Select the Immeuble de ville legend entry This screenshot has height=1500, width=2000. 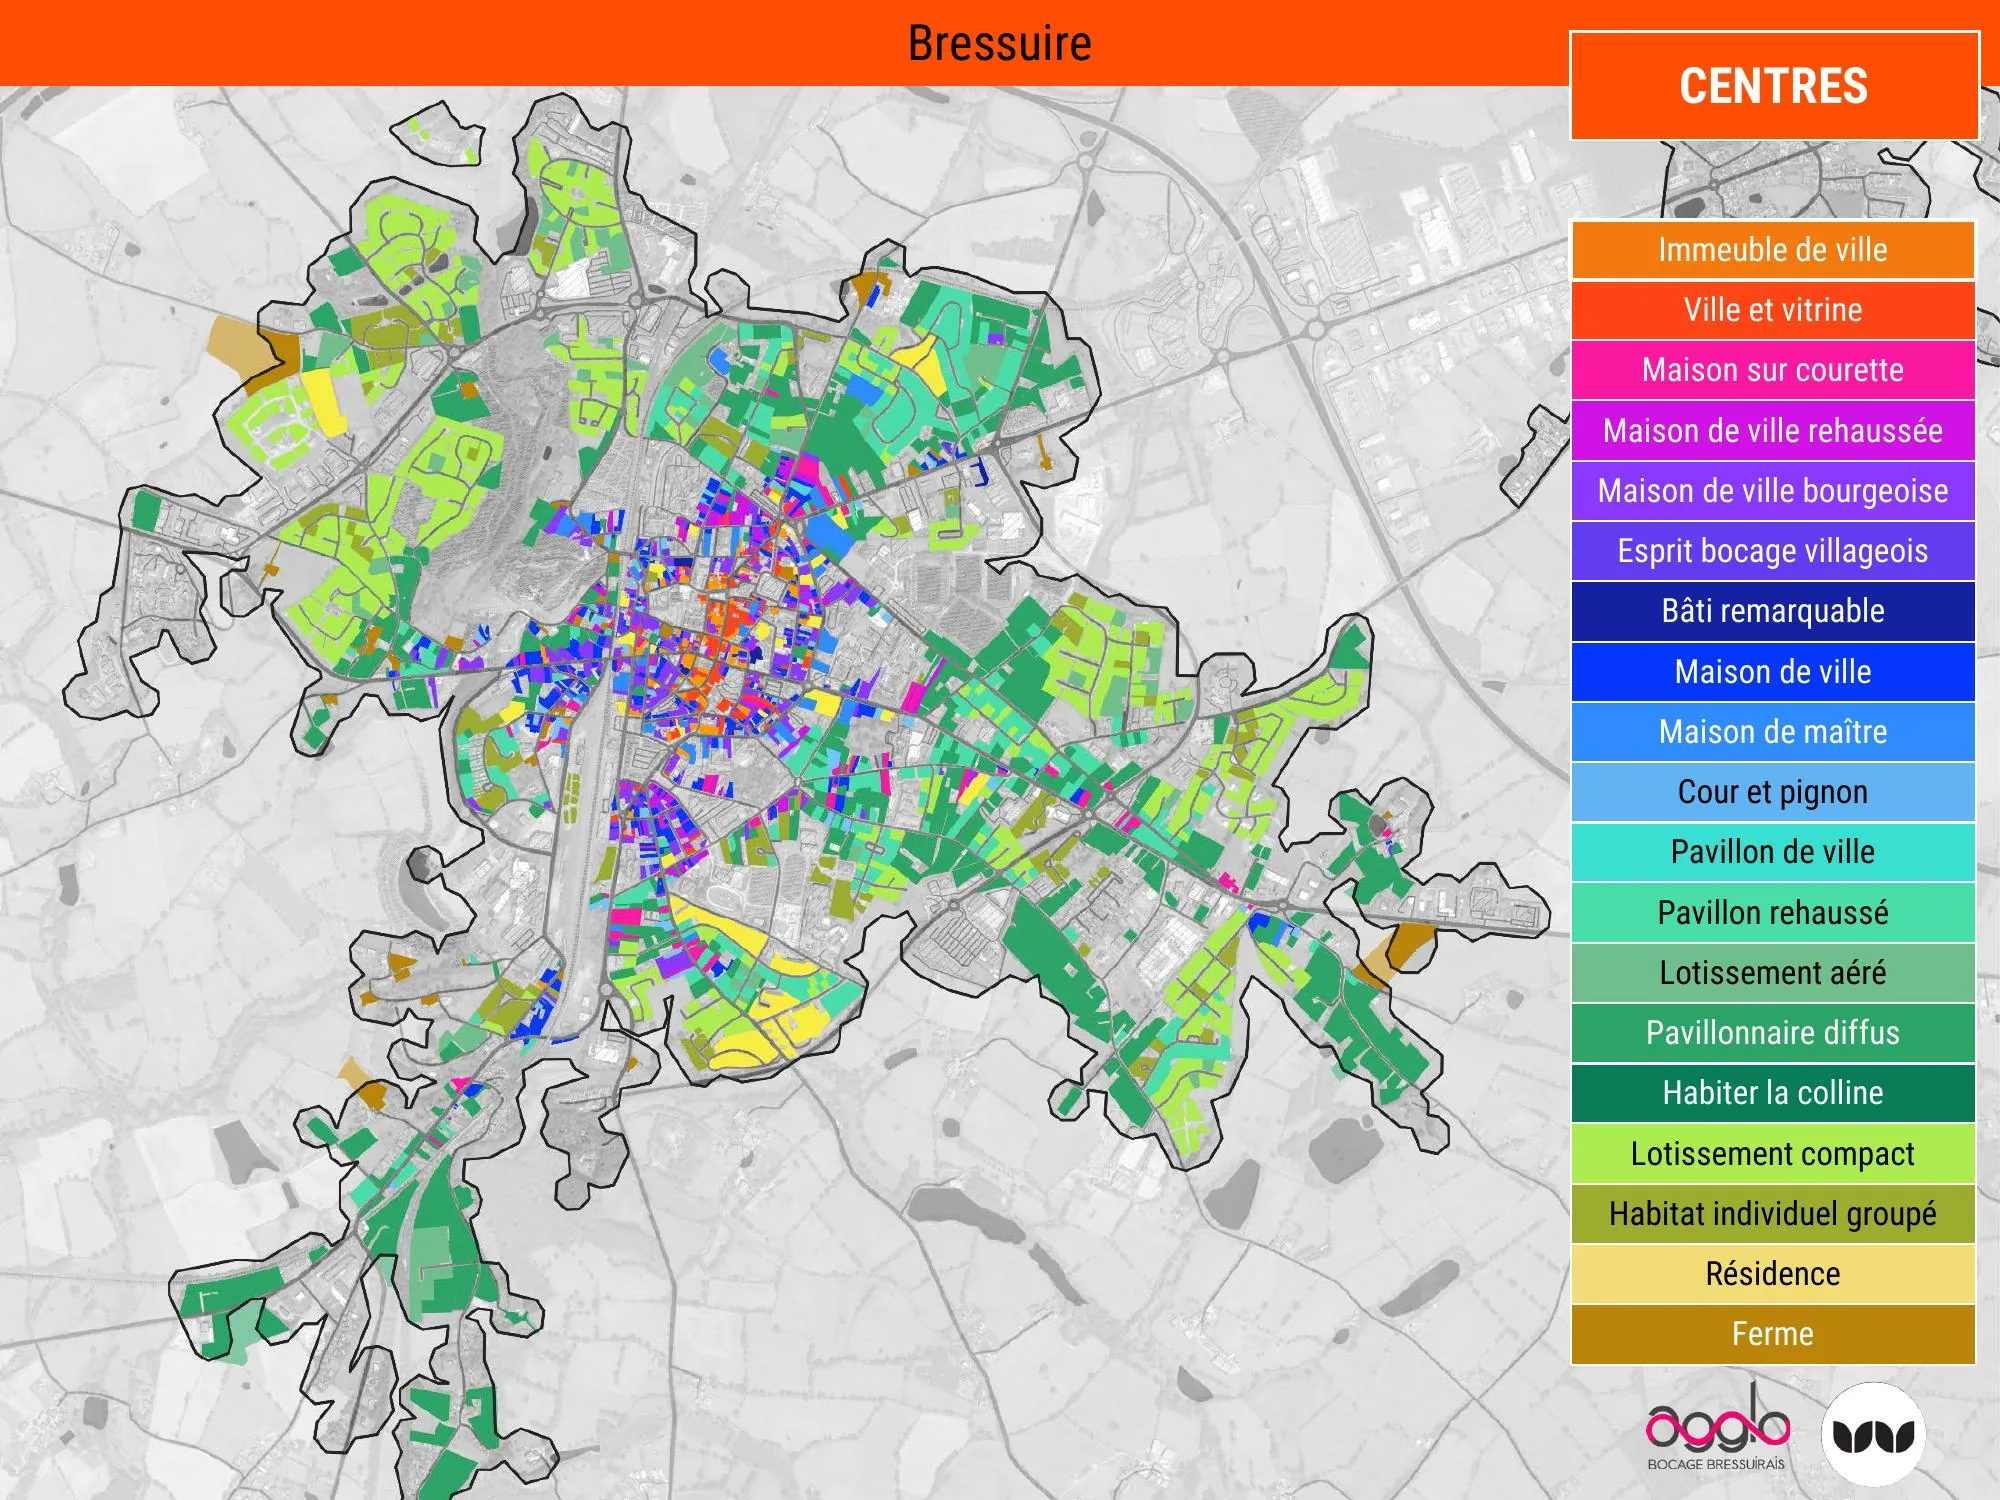[1773, 250]
